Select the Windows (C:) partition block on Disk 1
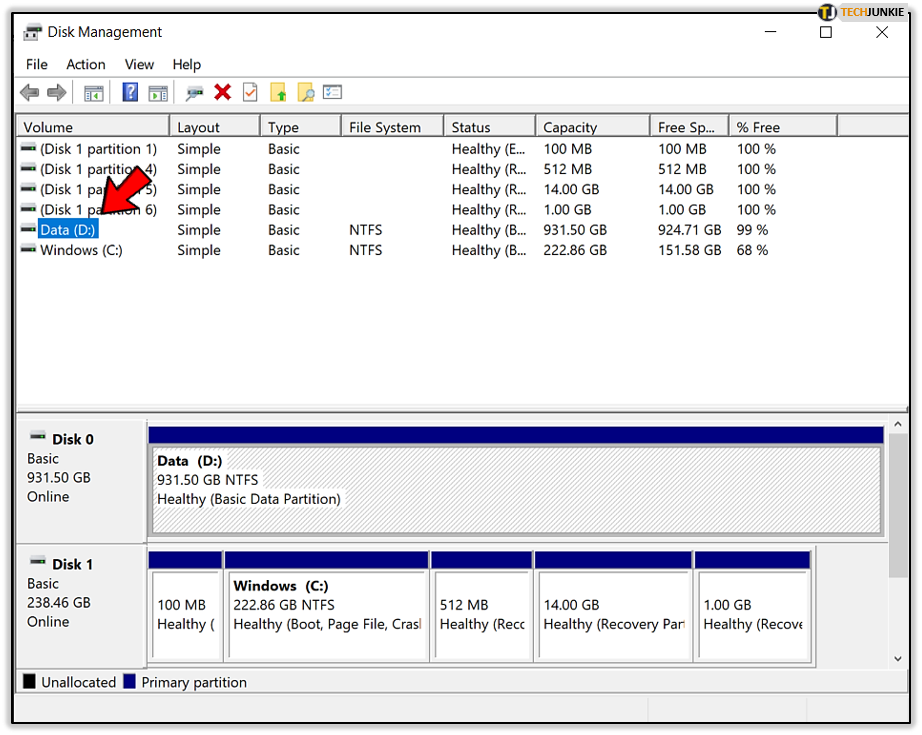Screen dimensions: 922x735 (328, 614)
